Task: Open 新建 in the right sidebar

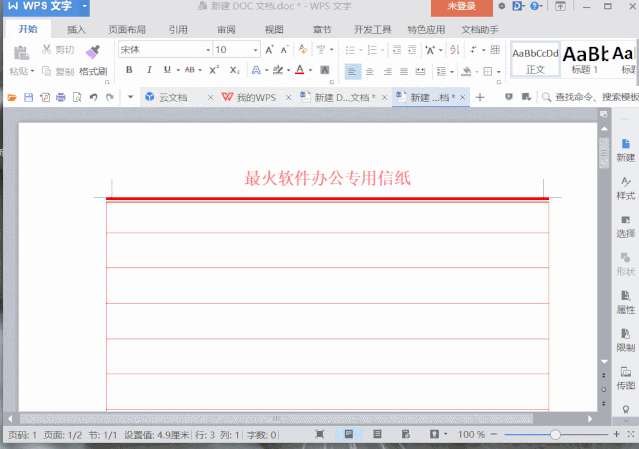Action: pyautogui.click(x=626, y=150)
